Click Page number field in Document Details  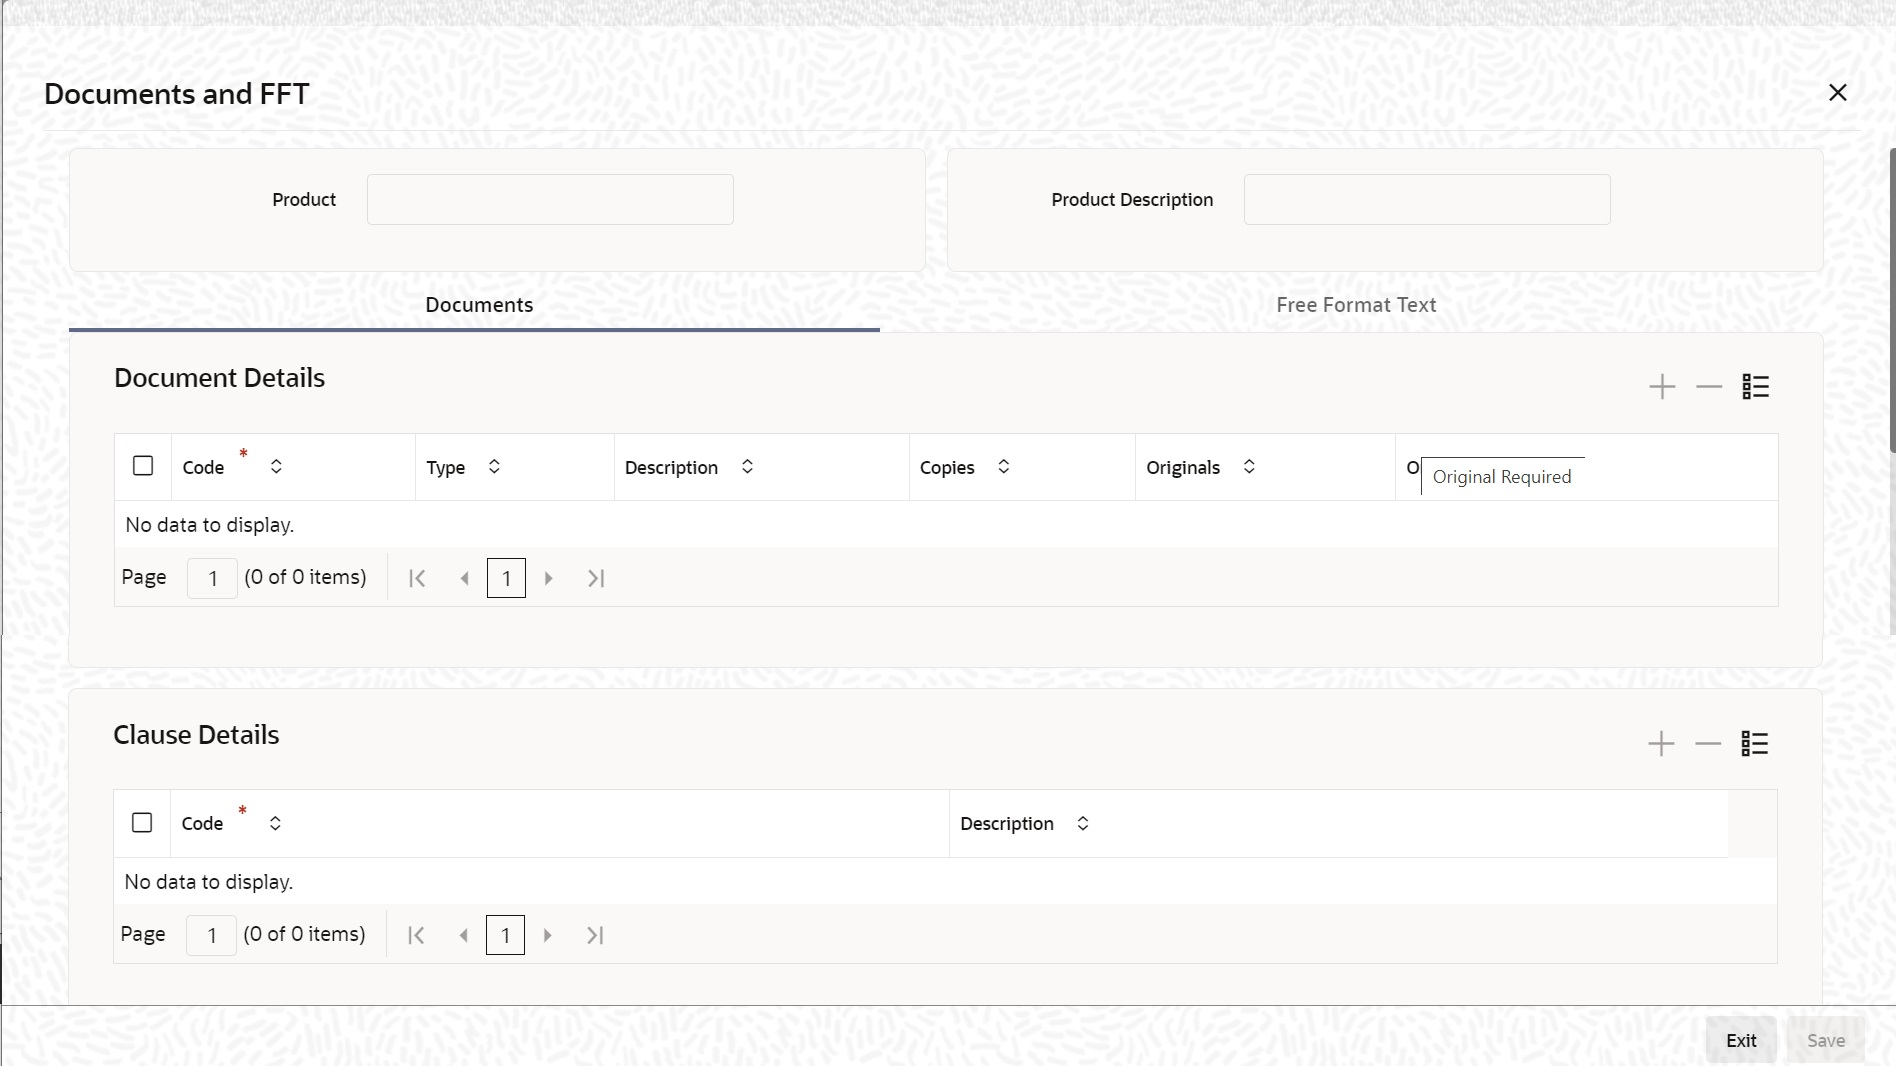coord(212,578)
